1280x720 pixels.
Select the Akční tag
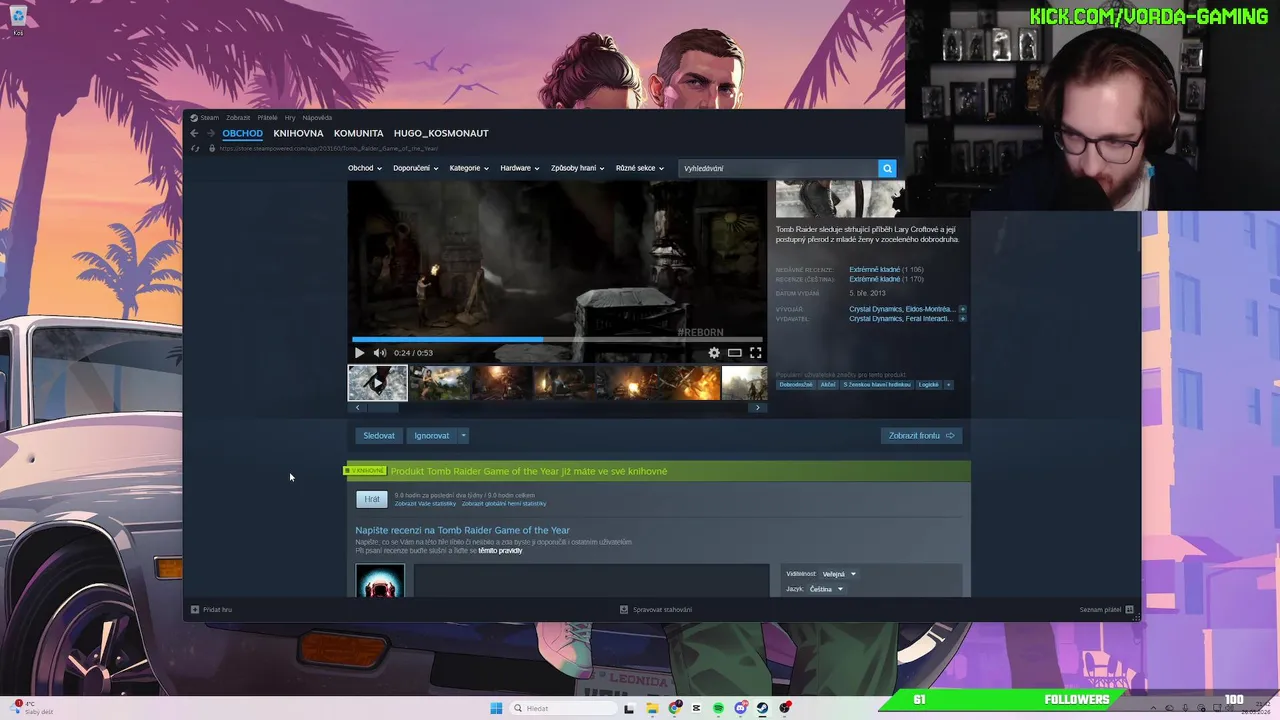tap(828, 385)
